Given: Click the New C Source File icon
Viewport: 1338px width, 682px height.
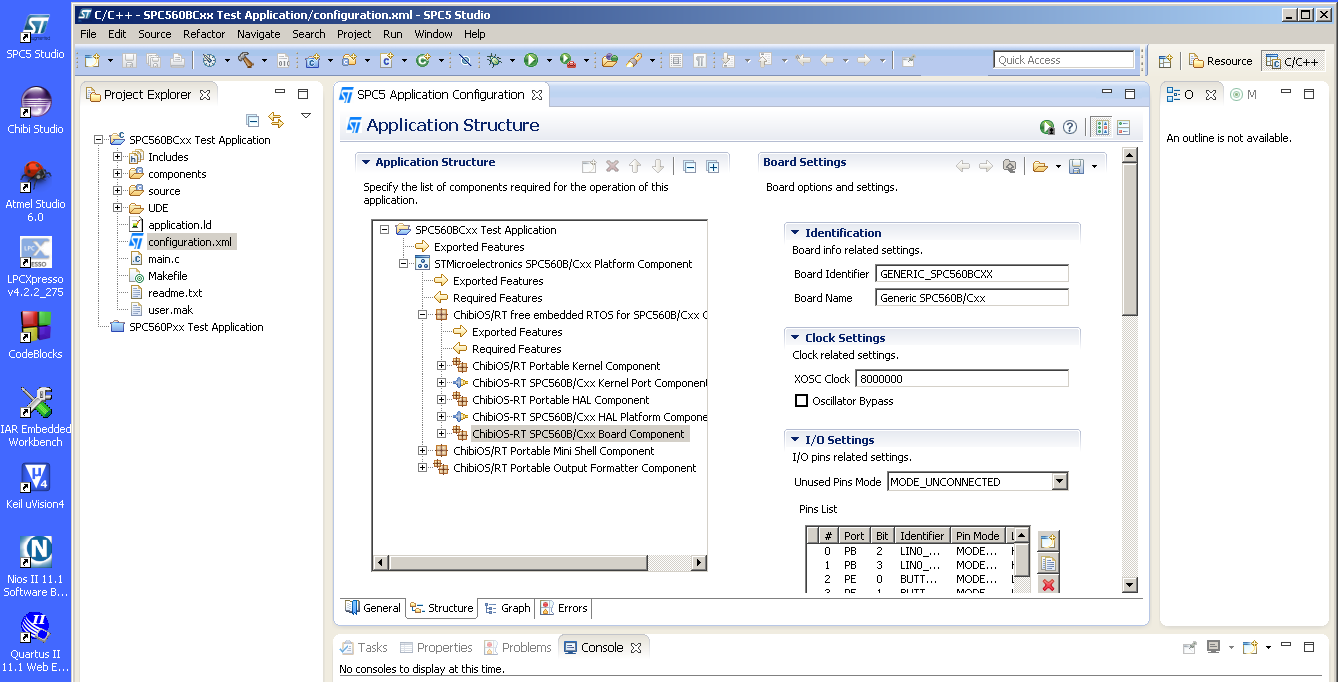Looking at the screenshot, I should tap(387, 60).
